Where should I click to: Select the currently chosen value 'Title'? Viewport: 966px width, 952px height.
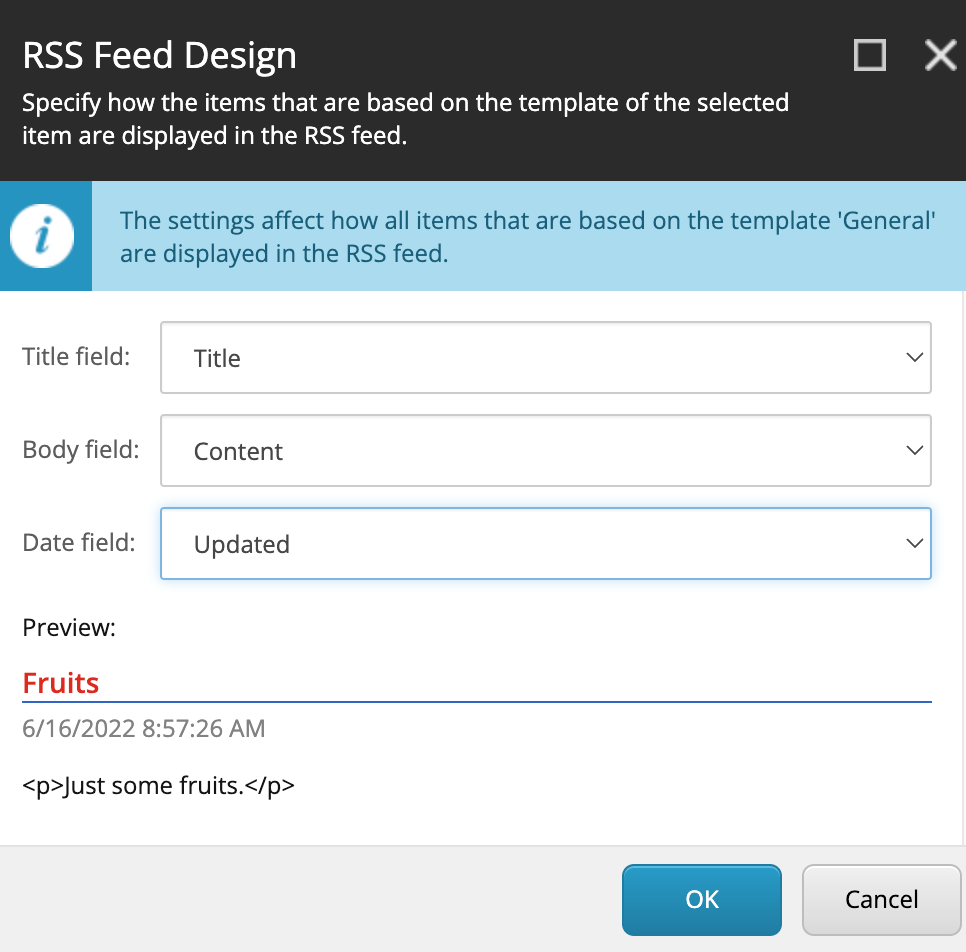pyautogui.click(x=217, y=357)
